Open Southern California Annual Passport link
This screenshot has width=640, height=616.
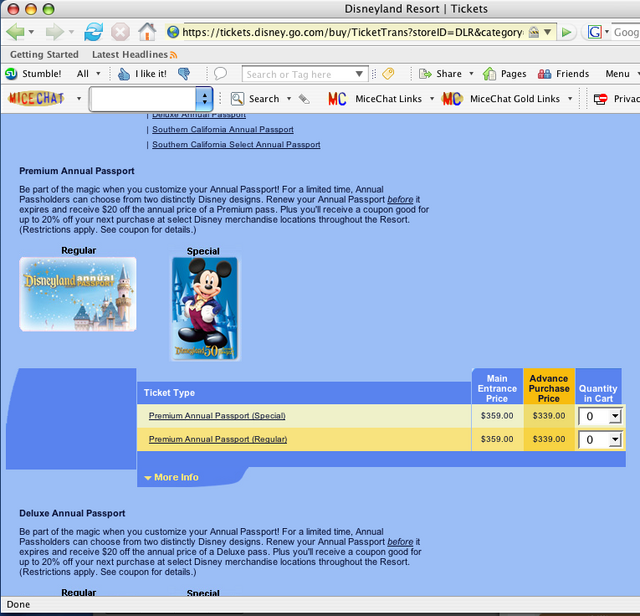tap(223, 129)
